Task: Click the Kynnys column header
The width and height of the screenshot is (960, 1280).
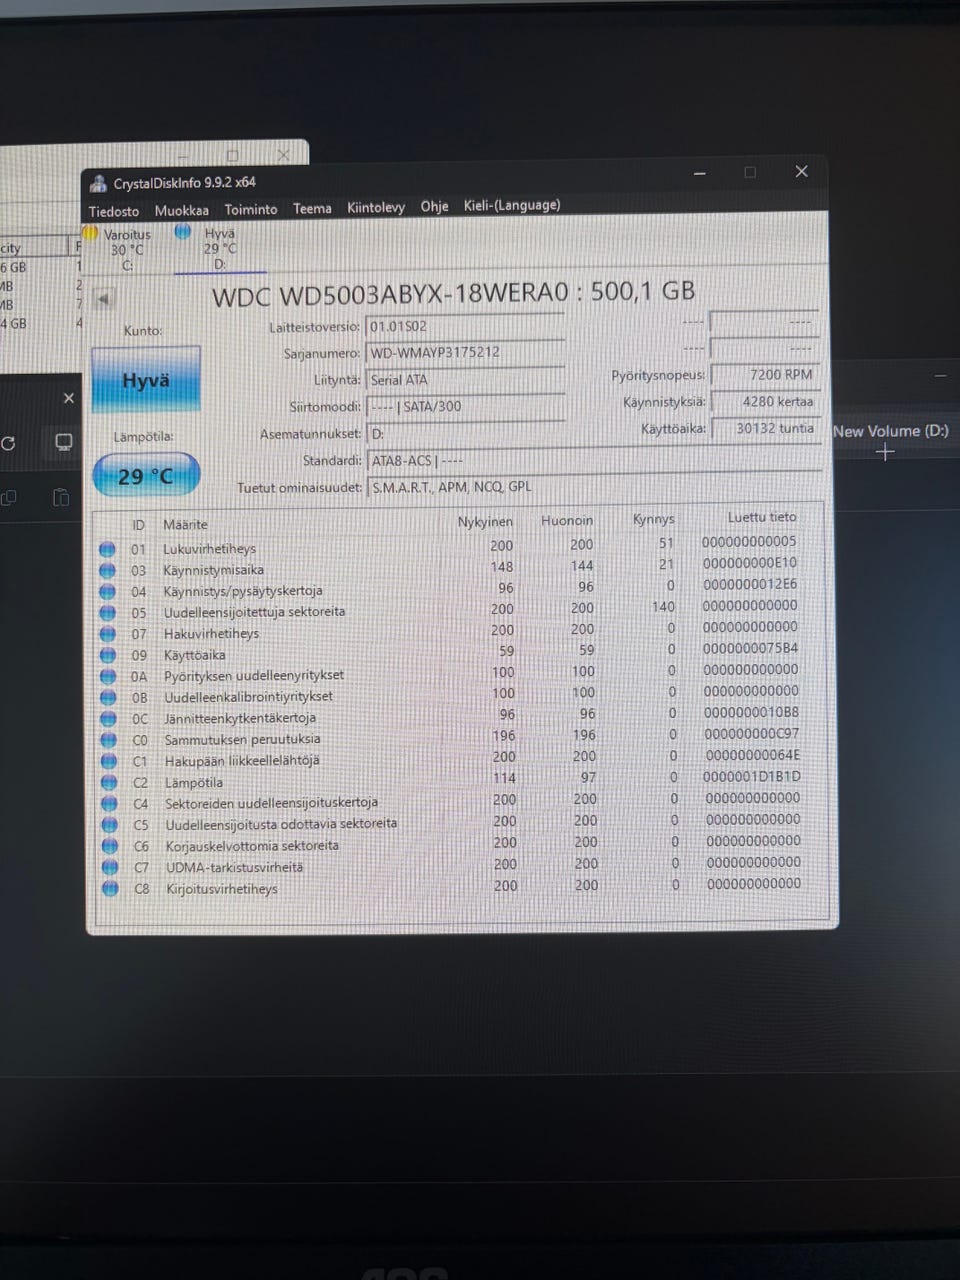Action: coord(654,519)
